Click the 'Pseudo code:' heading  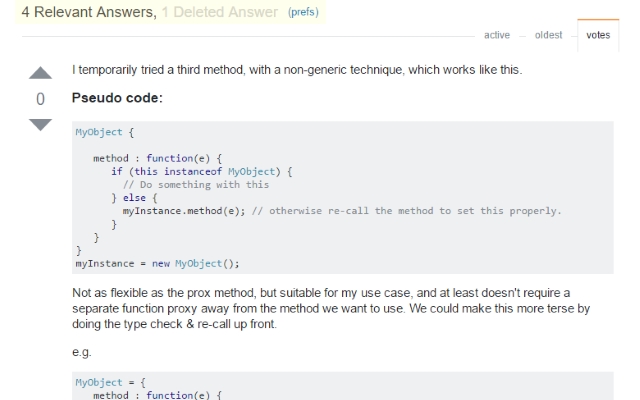coord(117,98)
